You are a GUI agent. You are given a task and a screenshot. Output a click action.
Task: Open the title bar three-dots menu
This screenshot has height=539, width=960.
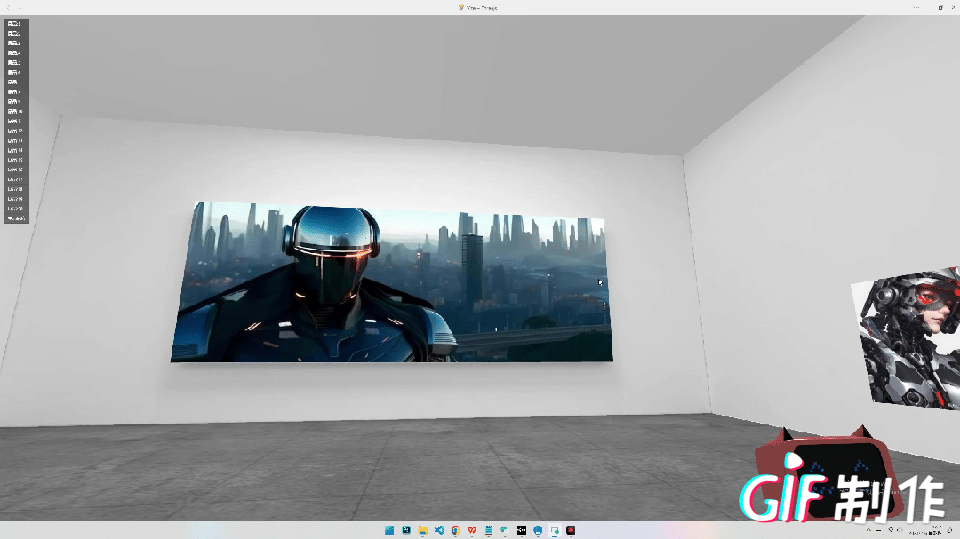tap(917, 7)
